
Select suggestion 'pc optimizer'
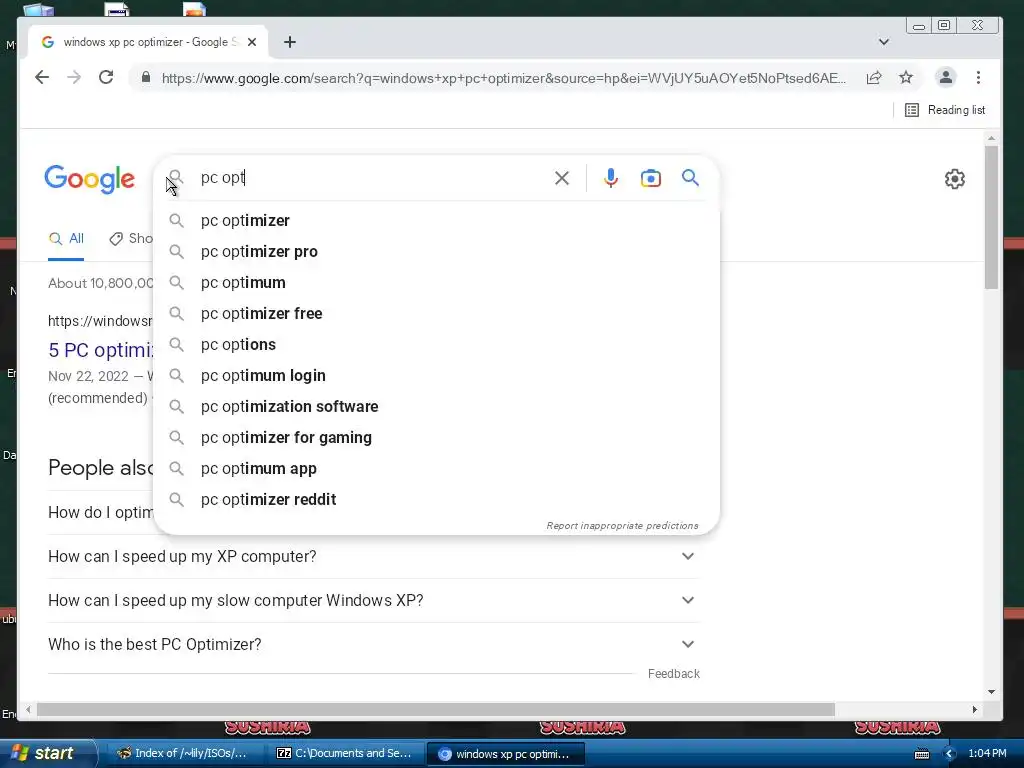(x=436, y=221)
